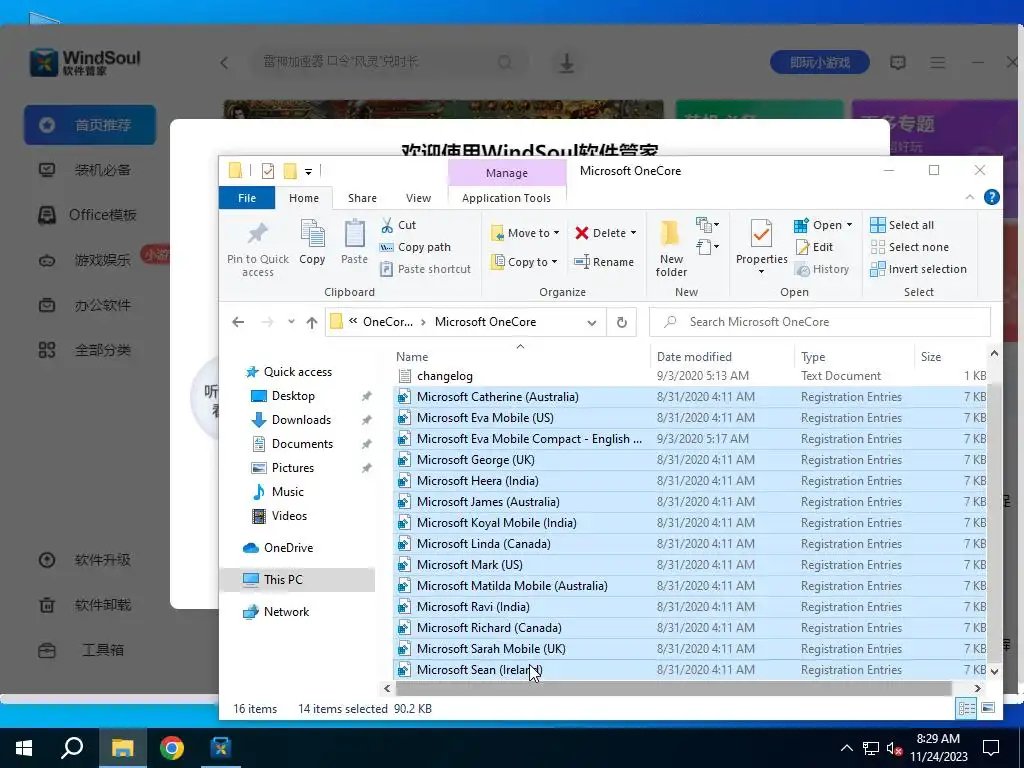
Task: Click Edit in the Open group
Action: [x=814, y=248]
